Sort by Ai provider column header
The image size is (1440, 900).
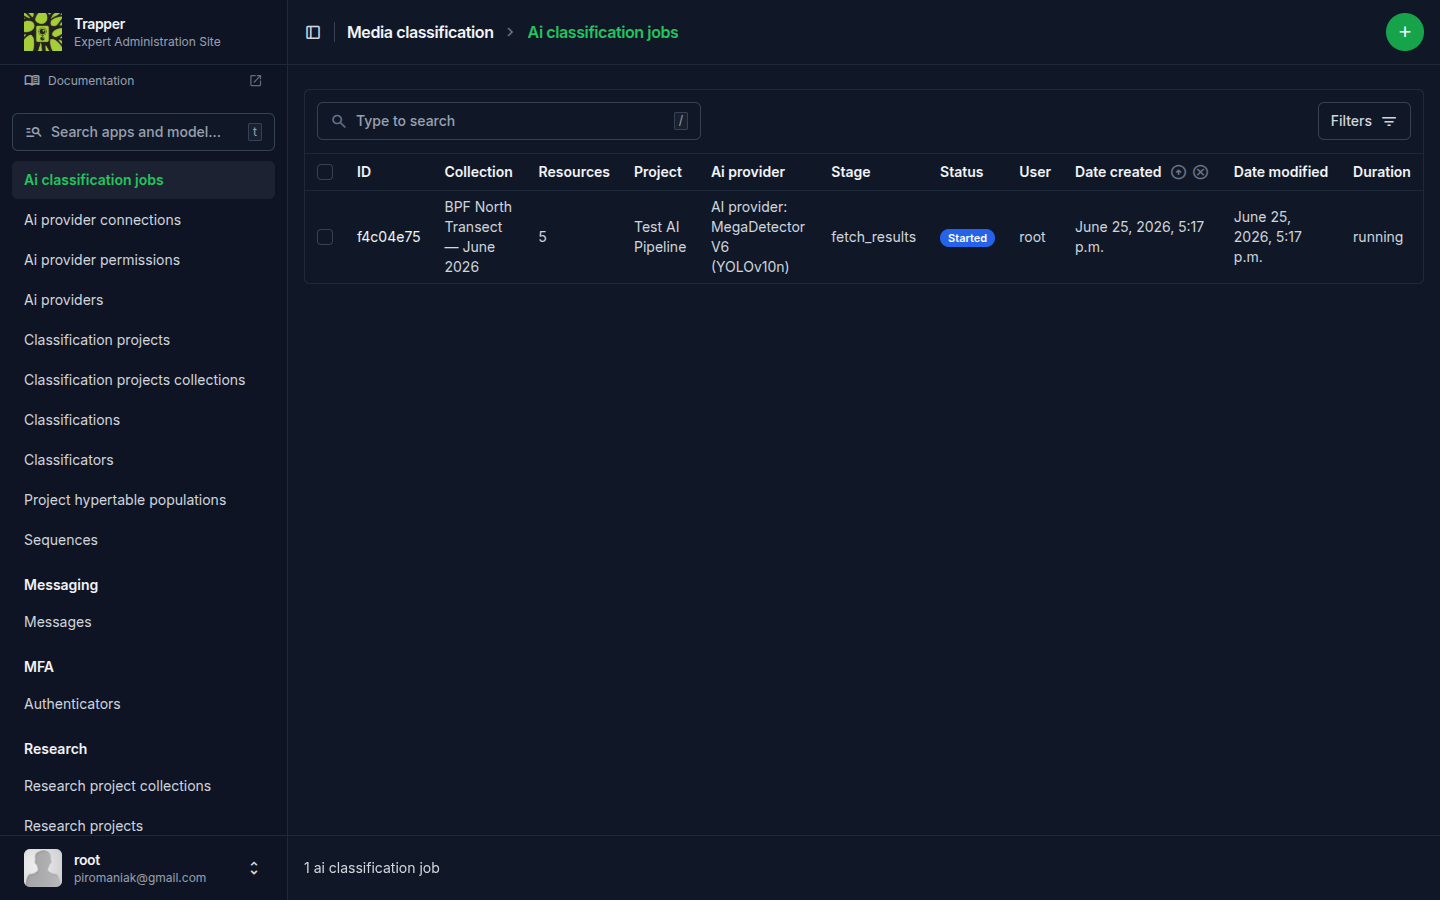(x=748, y=172)
